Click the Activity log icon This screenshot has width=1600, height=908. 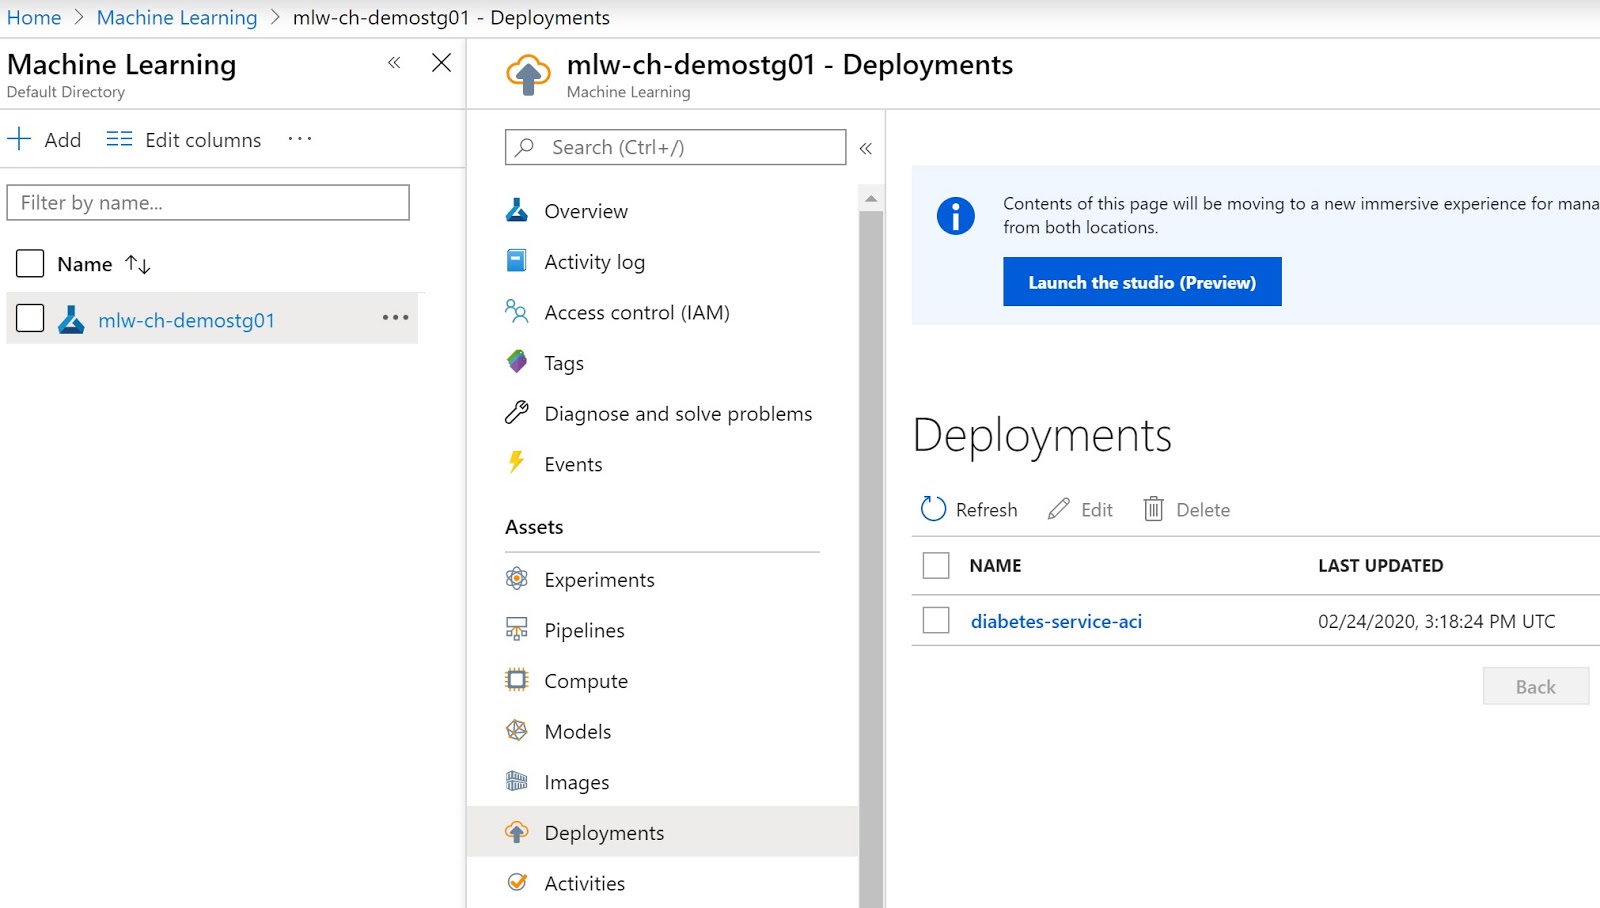pyautogui.click(x=516, y=261)
